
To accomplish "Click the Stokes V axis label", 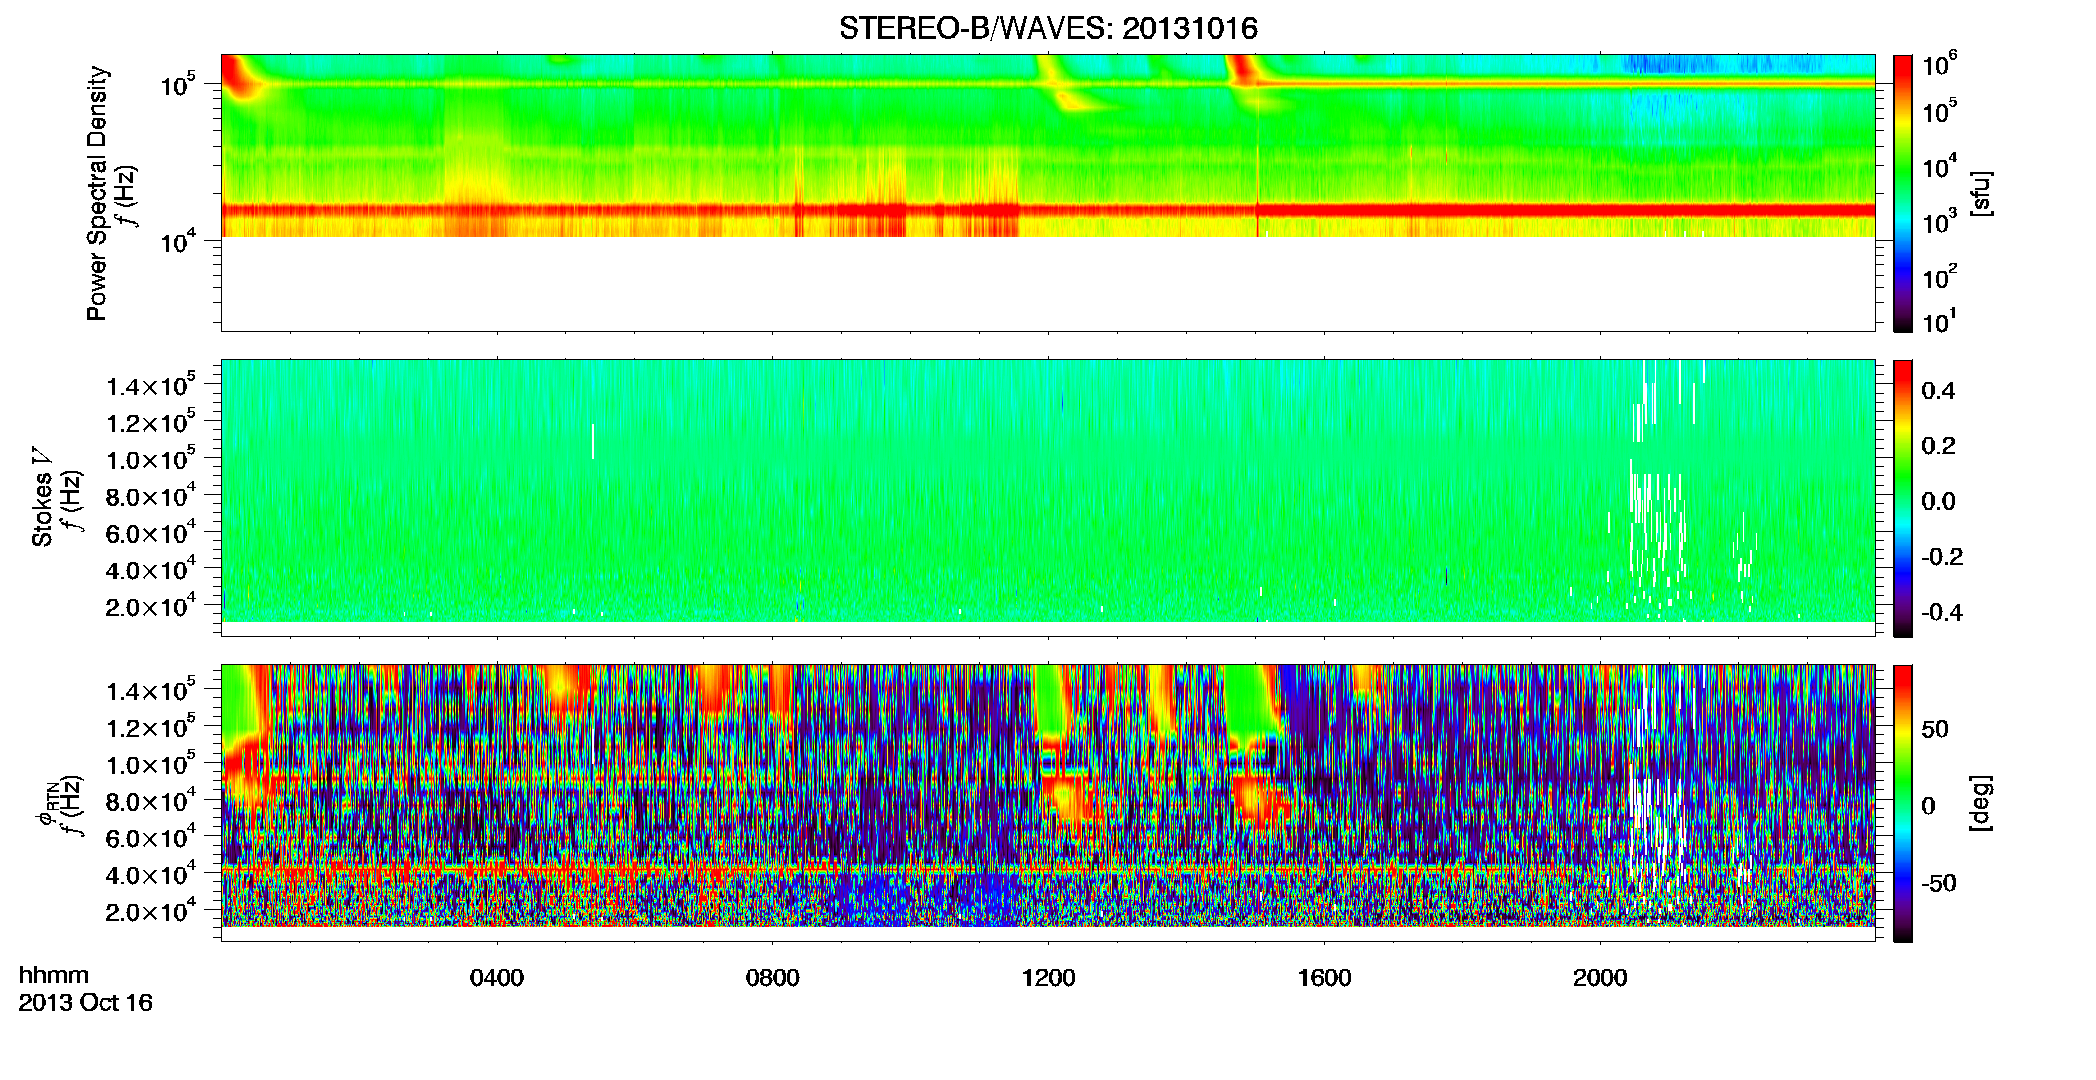I will point(43,497).
